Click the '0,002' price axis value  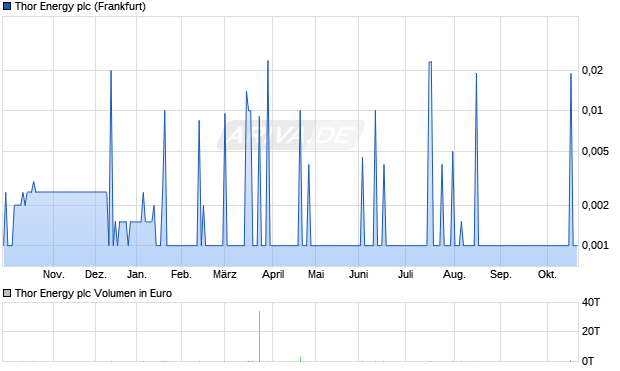[595, 205]
